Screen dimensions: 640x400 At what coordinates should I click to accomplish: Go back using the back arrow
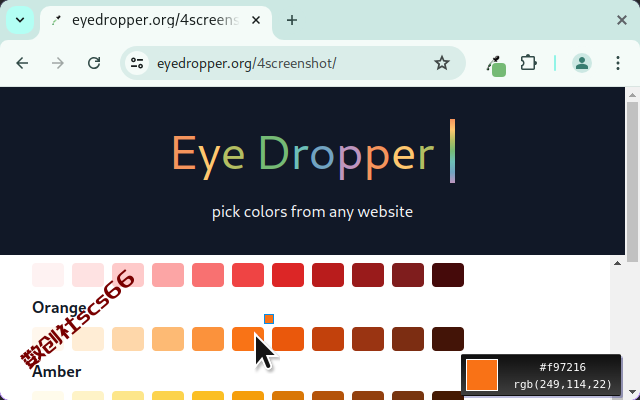[22, 63]
